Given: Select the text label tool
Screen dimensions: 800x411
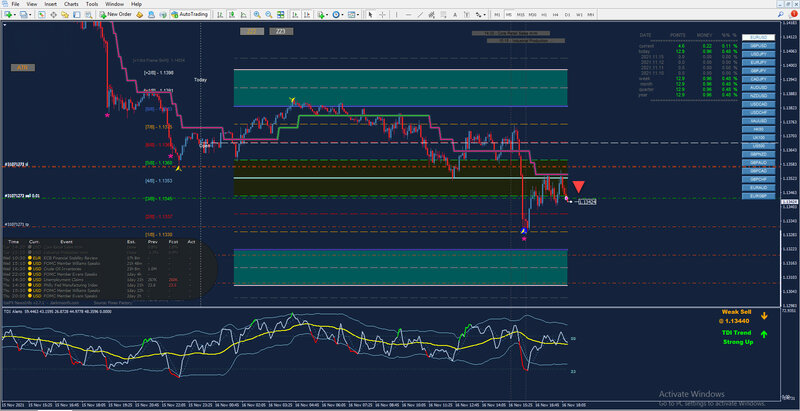Looking at the screenshot, I should [x=467, y=14].
